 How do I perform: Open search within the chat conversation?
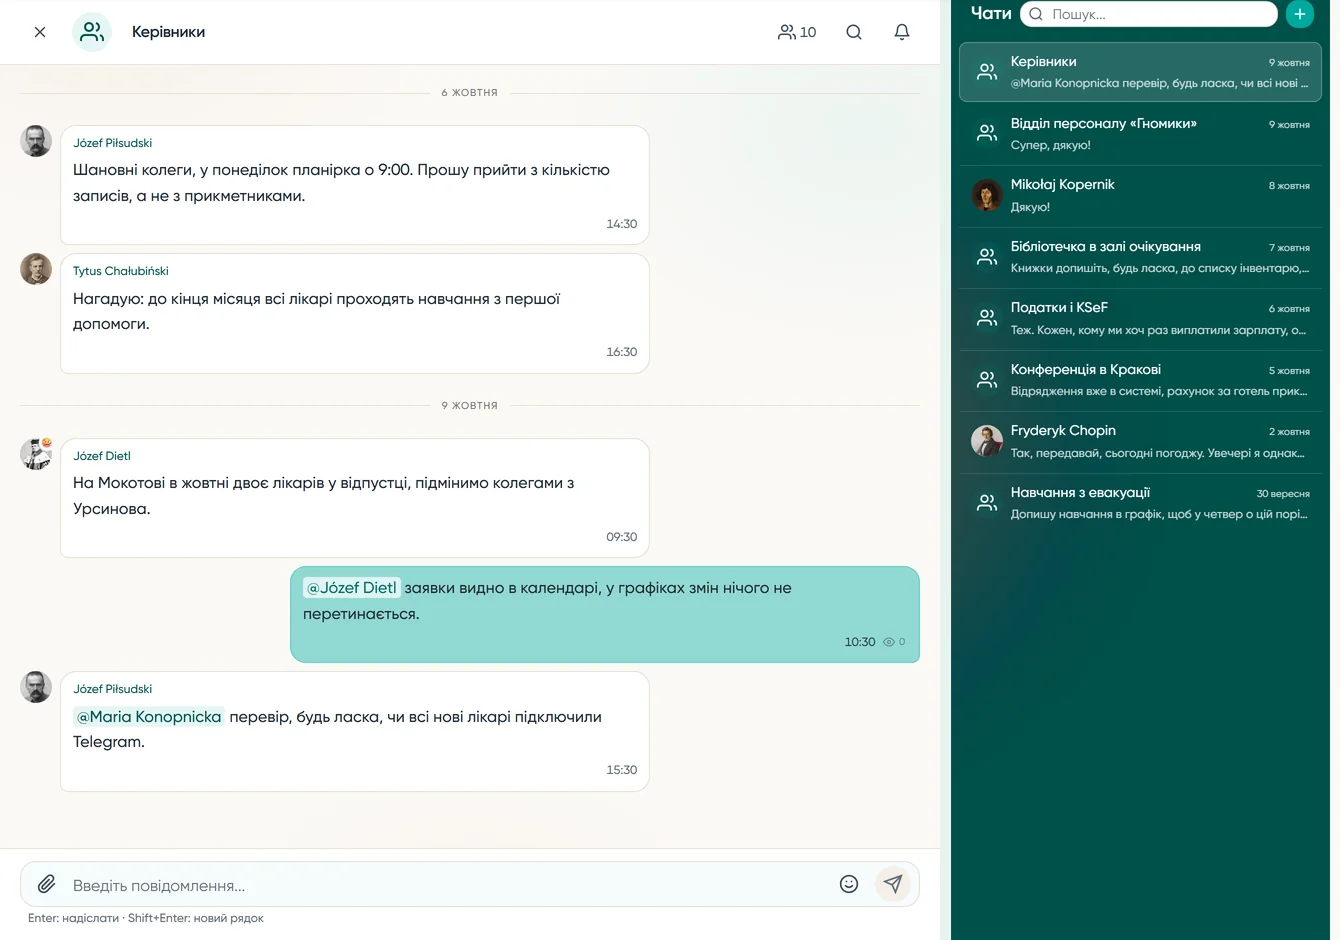coord(854,32)
